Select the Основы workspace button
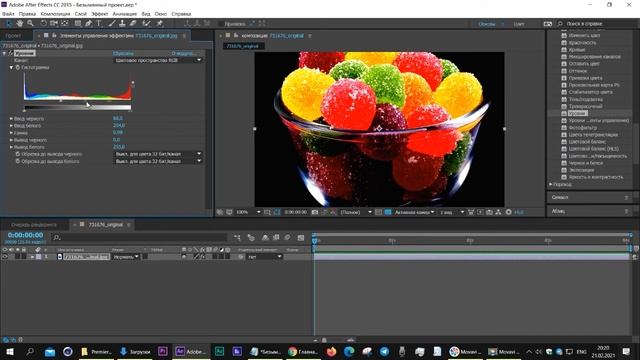The height and width of the screenshot is (360, 640). click(487, 24)
